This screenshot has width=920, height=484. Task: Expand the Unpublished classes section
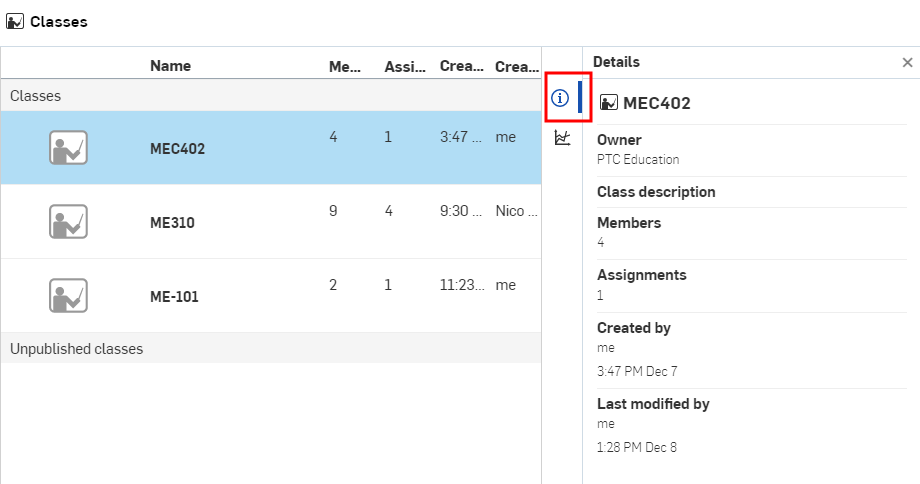pos(270,348)
